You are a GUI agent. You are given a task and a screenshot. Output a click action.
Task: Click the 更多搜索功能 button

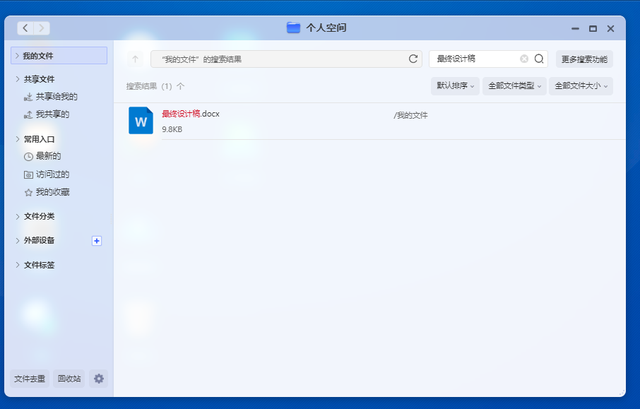point(584,59)
